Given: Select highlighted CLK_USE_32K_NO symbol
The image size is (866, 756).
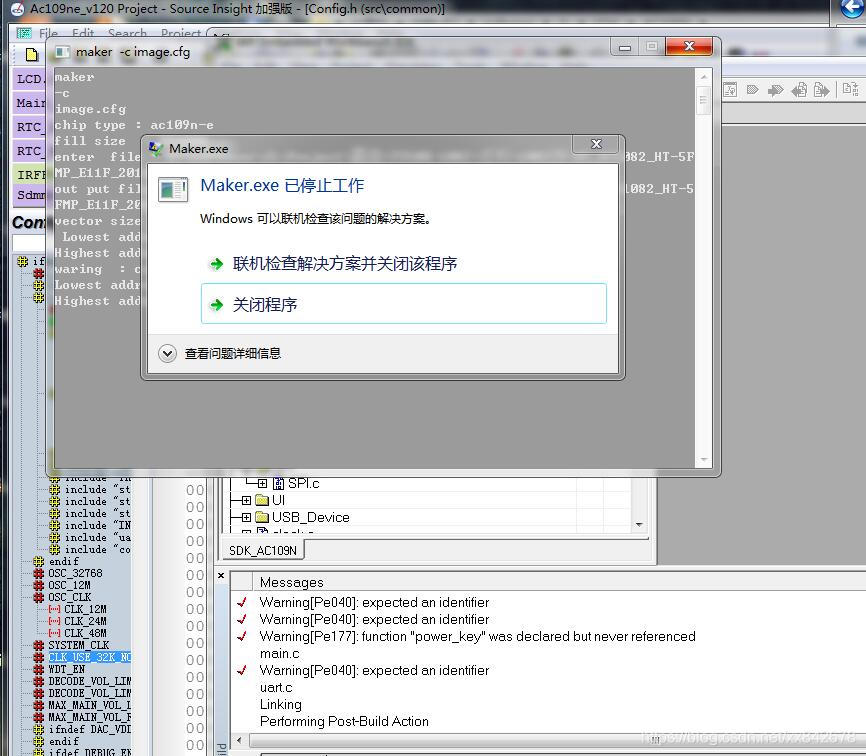Looking at the screenshot, I should tap(89, 657).
